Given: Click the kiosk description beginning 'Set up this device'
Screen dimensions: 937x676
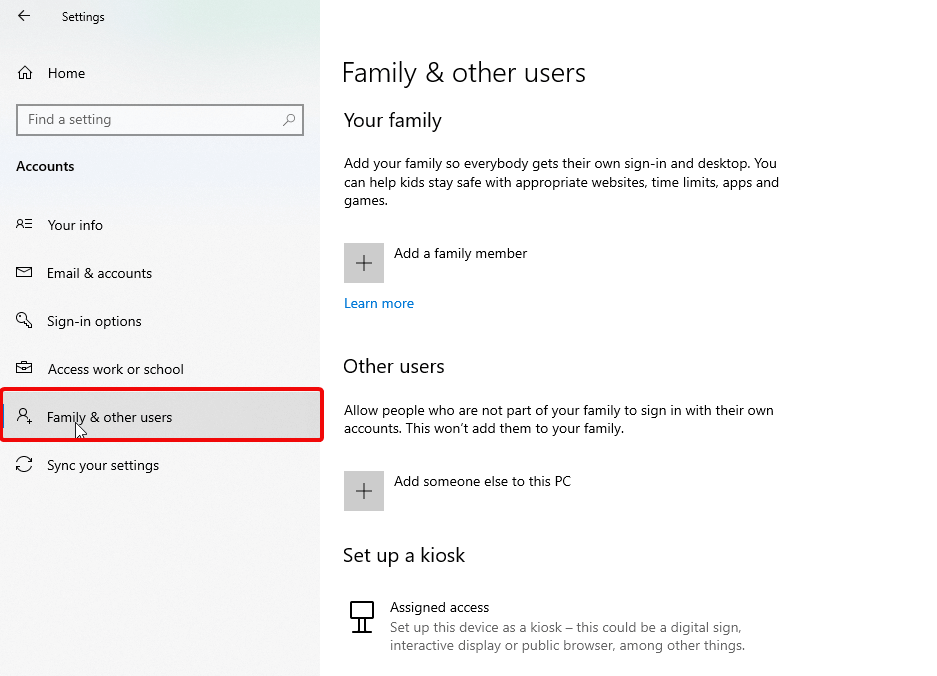Looking at the screenshot, I should (567, 637).
